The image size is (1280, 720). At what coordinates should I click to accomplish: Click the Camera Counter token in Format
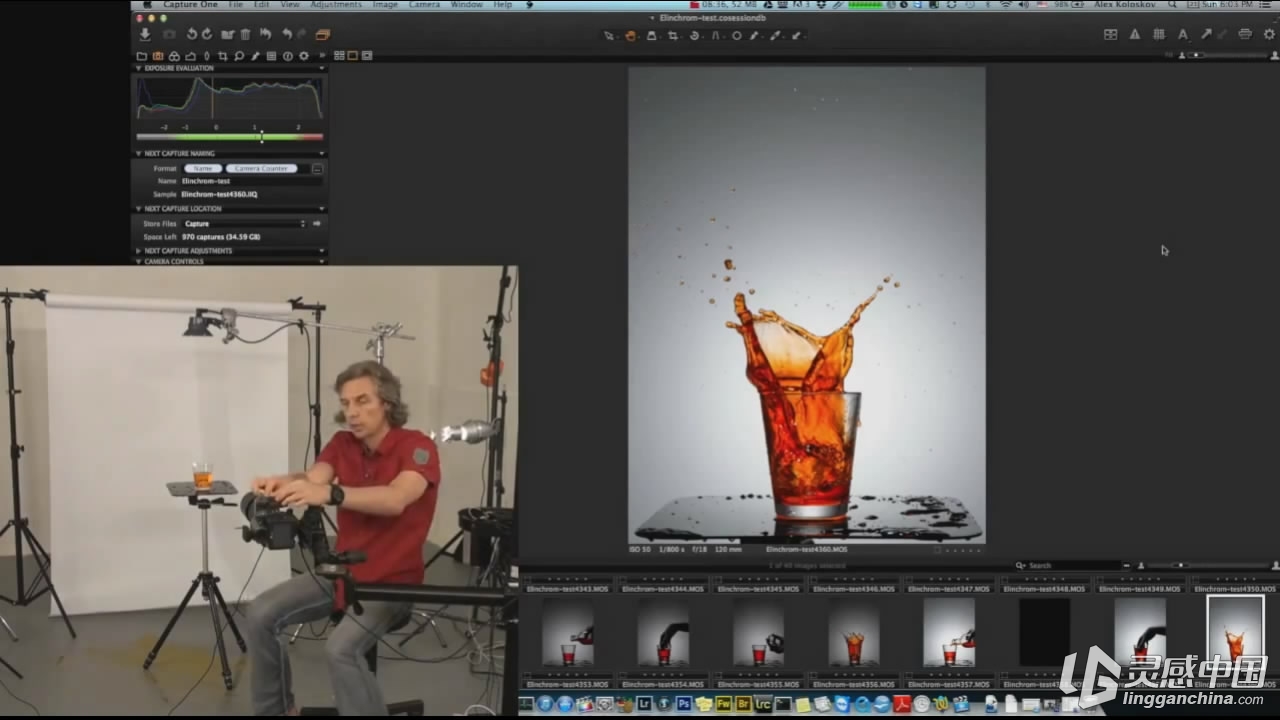tap(262, 168)
